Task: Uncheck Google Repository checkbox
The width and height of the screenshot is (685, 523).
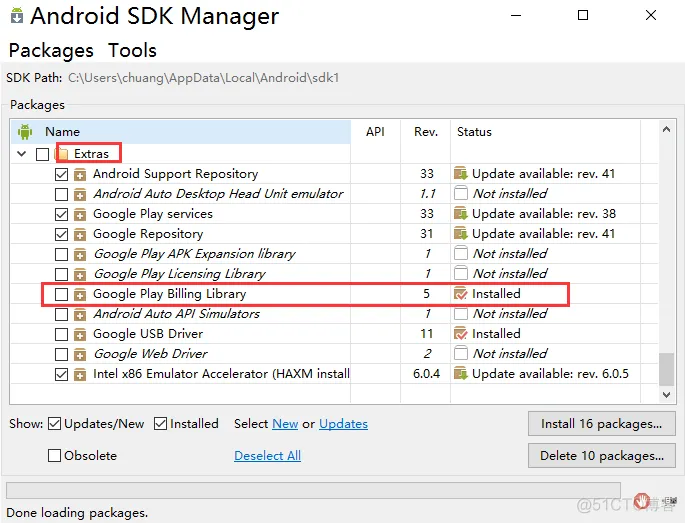Action: [62, 234]
